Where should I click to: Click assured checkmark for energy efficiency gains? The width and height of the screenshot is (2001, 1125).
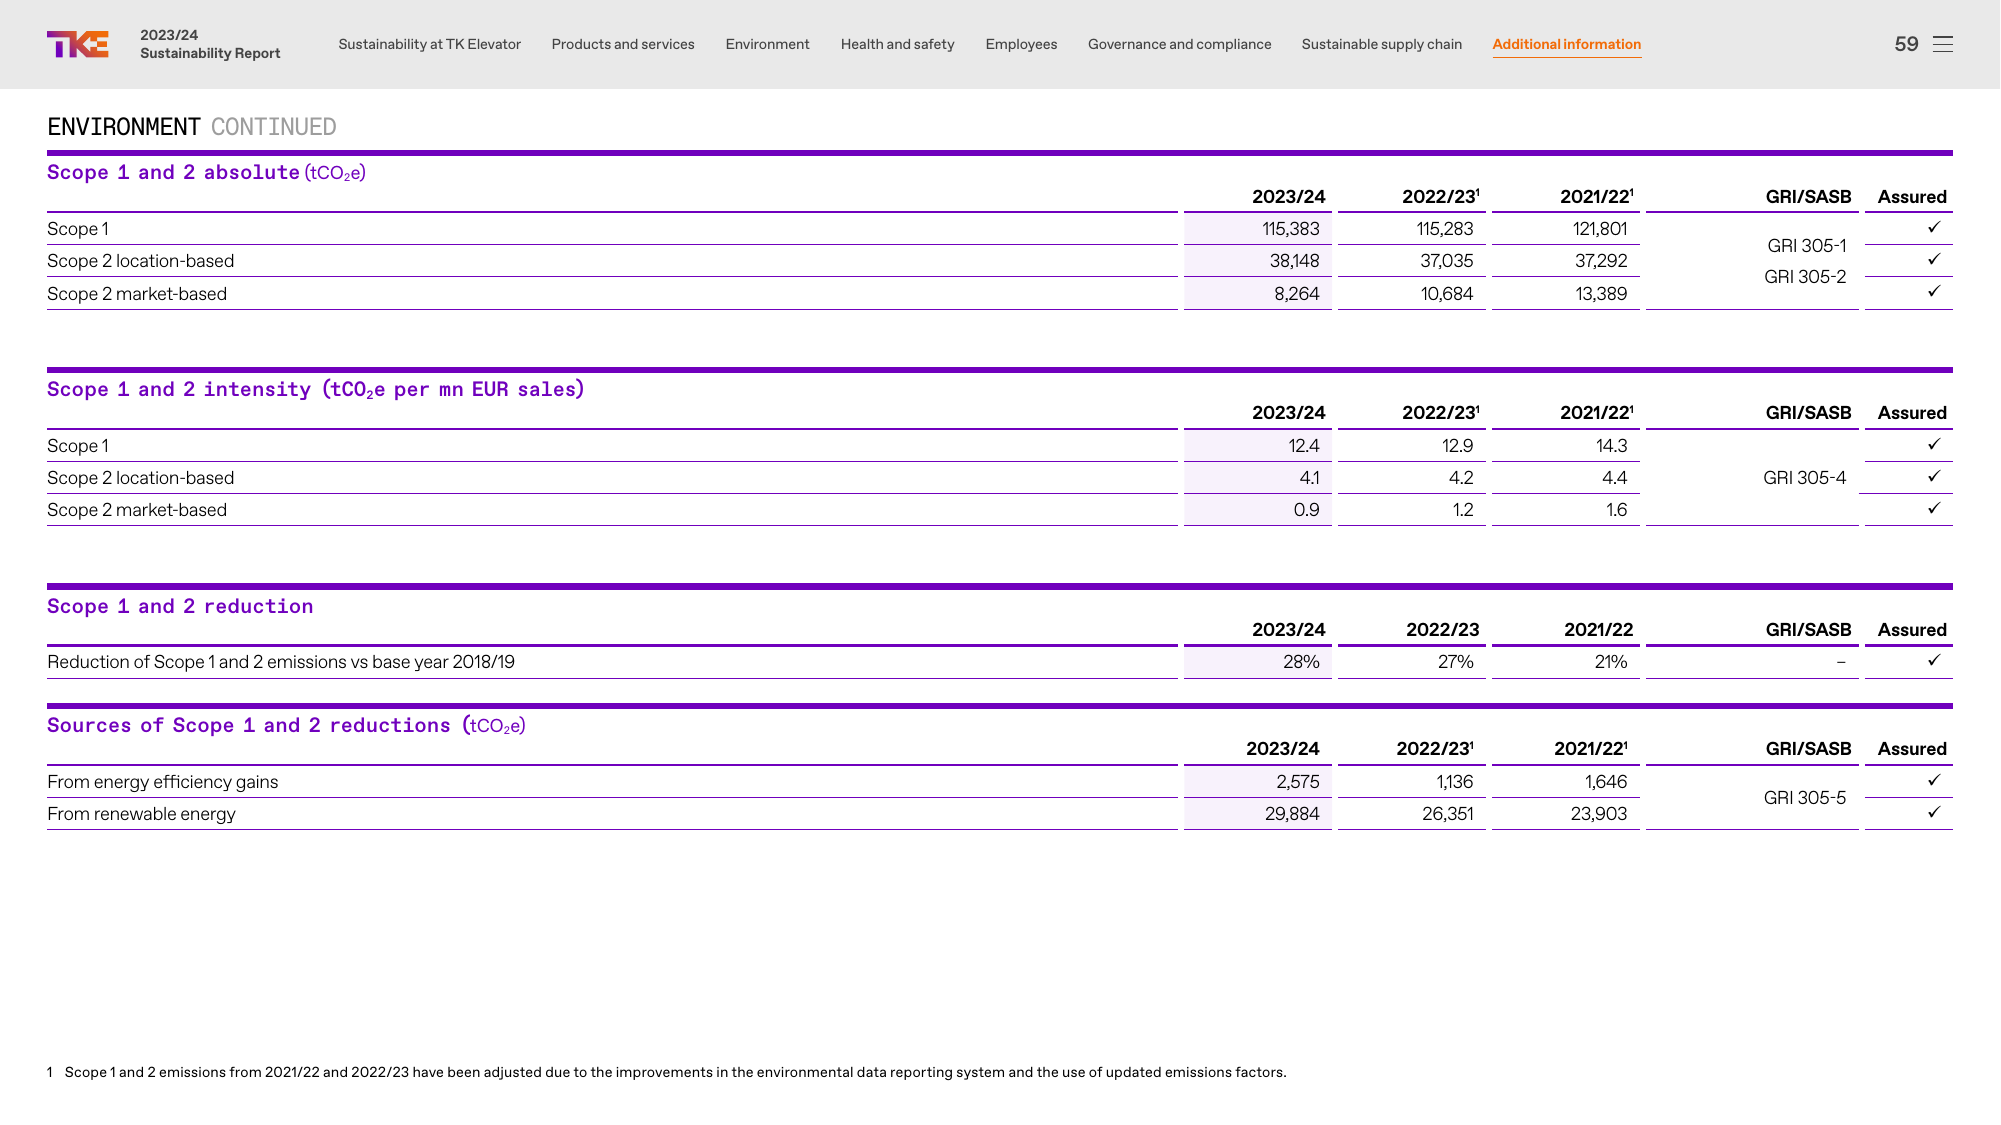pos(1933,781)
